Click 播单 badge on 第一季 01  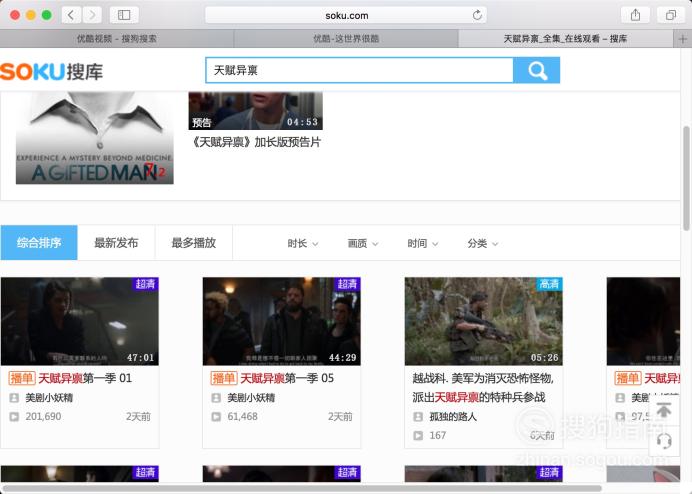tap(22, 378)
